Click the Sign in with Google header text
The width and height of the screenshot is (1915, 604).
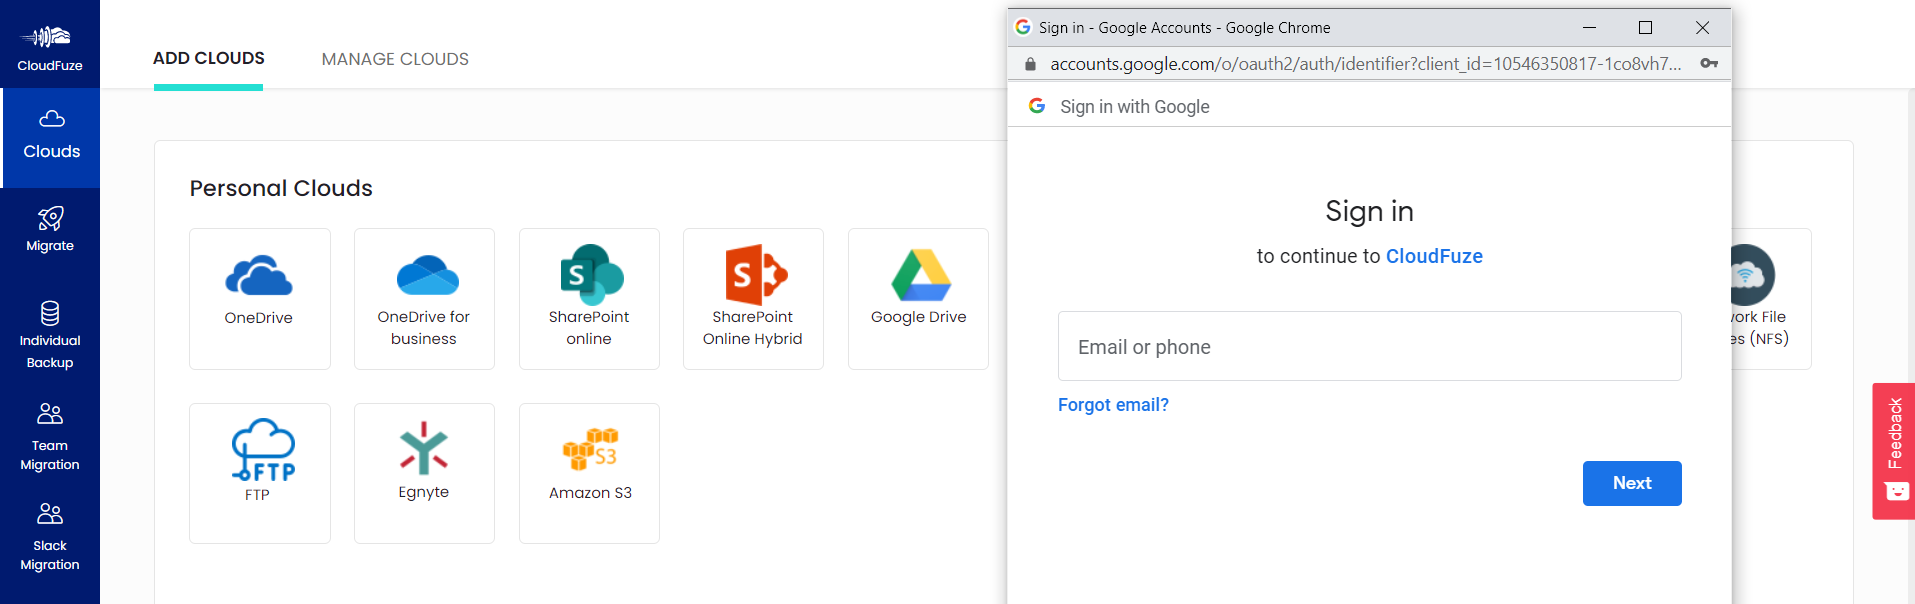point(1135,107)
